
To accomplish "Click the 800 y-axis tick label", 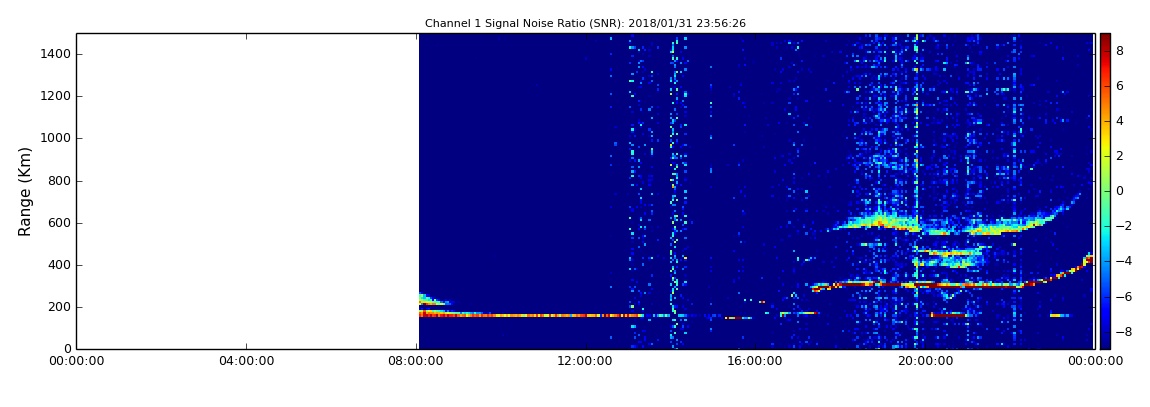I will (60, 181).
